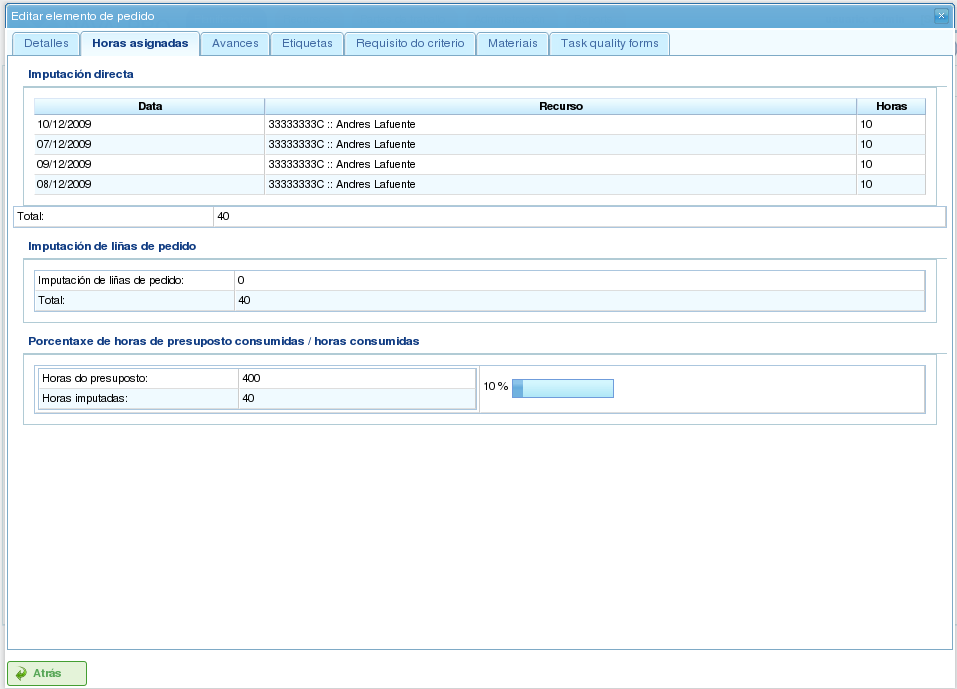Close the Editar elemento de pedido dialog

941,16
